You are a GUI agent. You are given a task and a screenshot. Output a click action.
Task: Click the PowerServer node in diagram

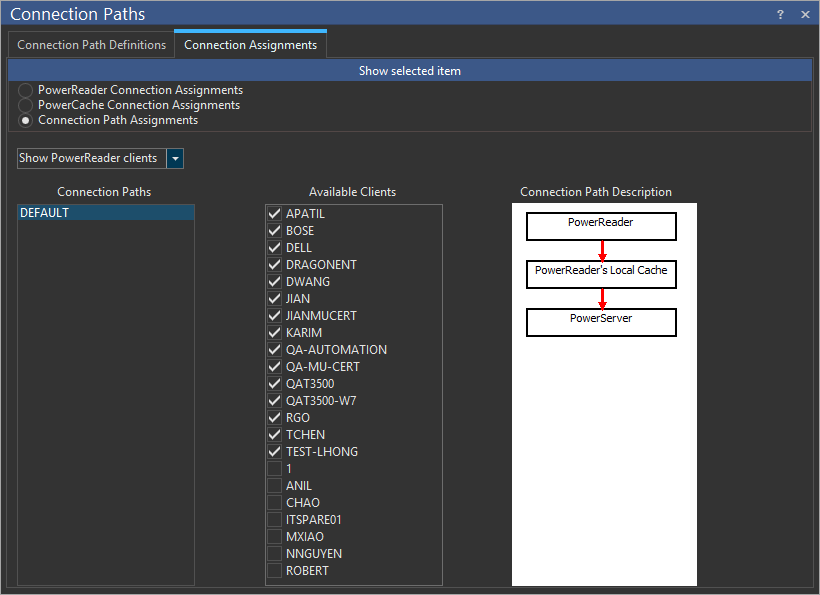tap(601, 321)
